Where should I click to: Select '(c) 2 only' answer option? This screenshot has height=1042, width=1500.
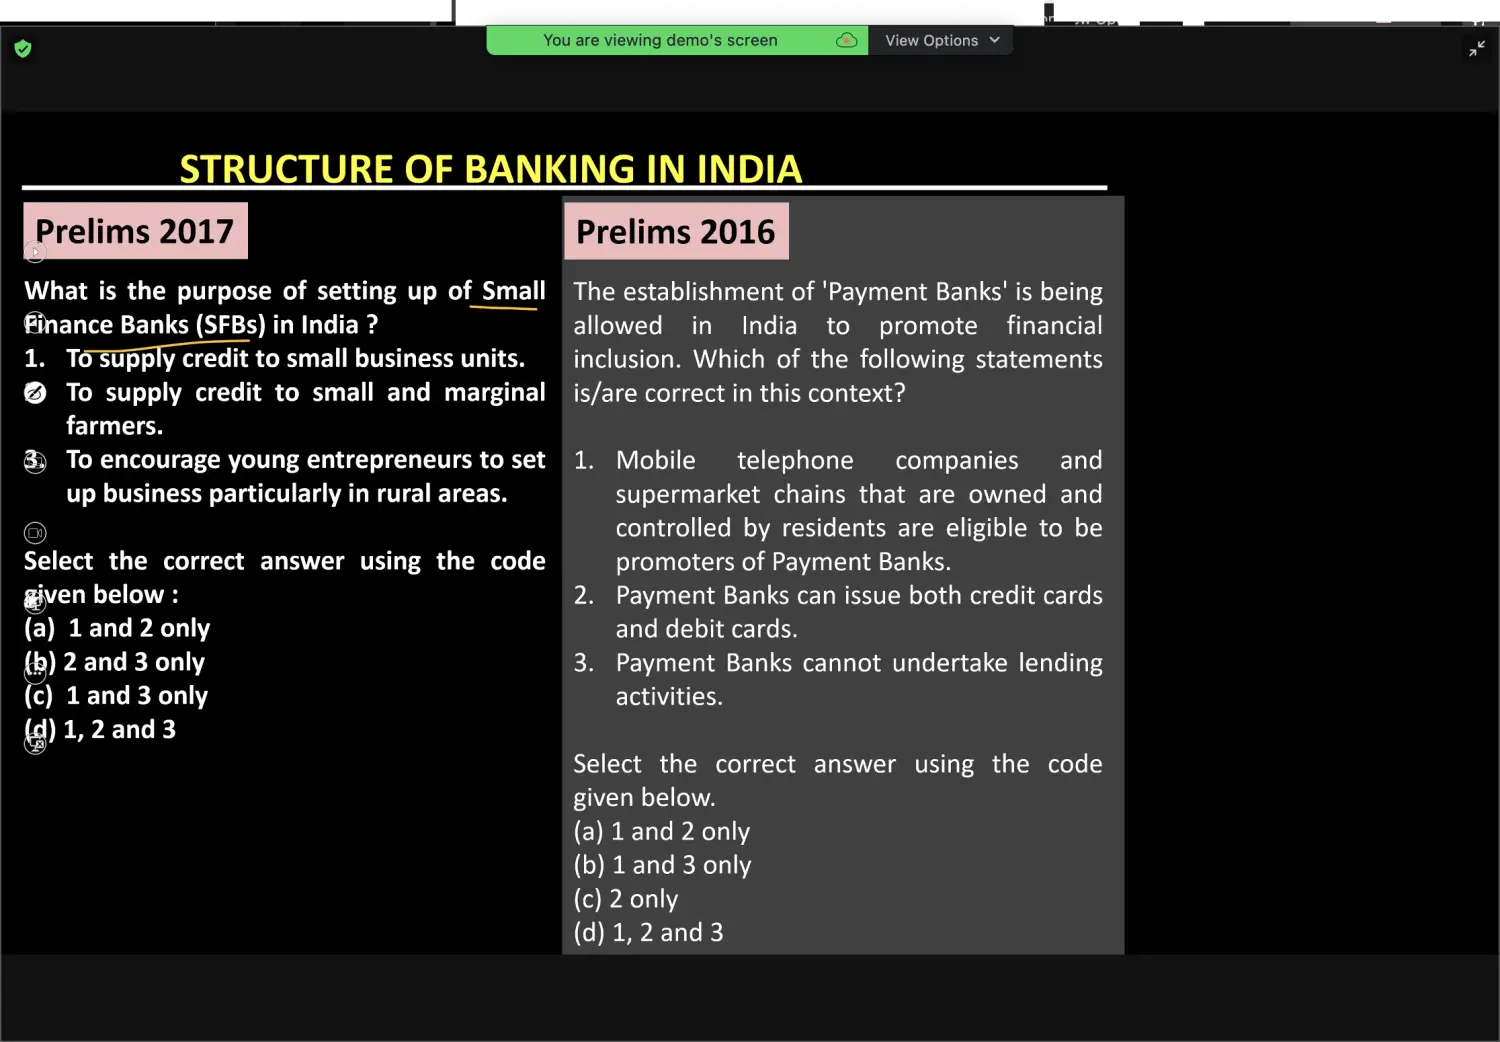(x=626, y=899)
